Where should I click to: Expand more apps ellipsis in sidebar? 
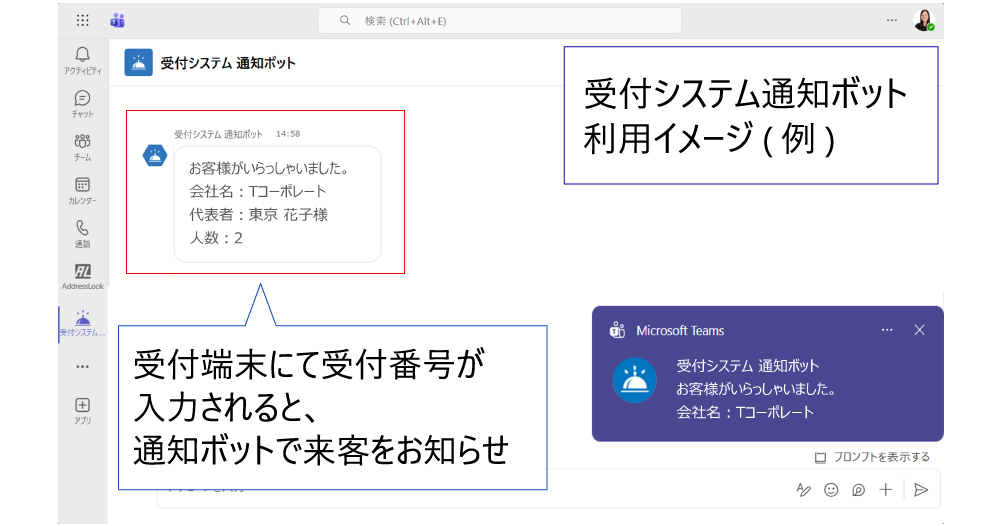(x=83, y=366)
